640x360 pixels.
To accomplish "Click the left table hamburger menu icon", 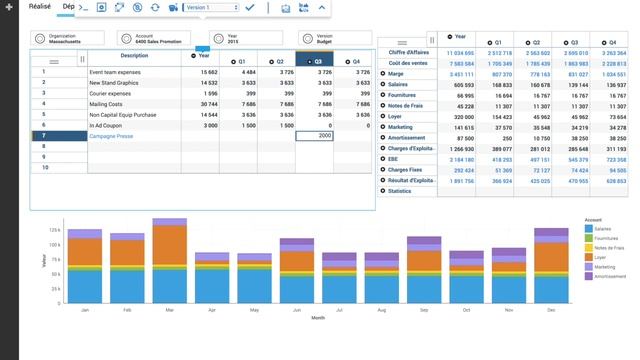I will (x=54, y=62).
